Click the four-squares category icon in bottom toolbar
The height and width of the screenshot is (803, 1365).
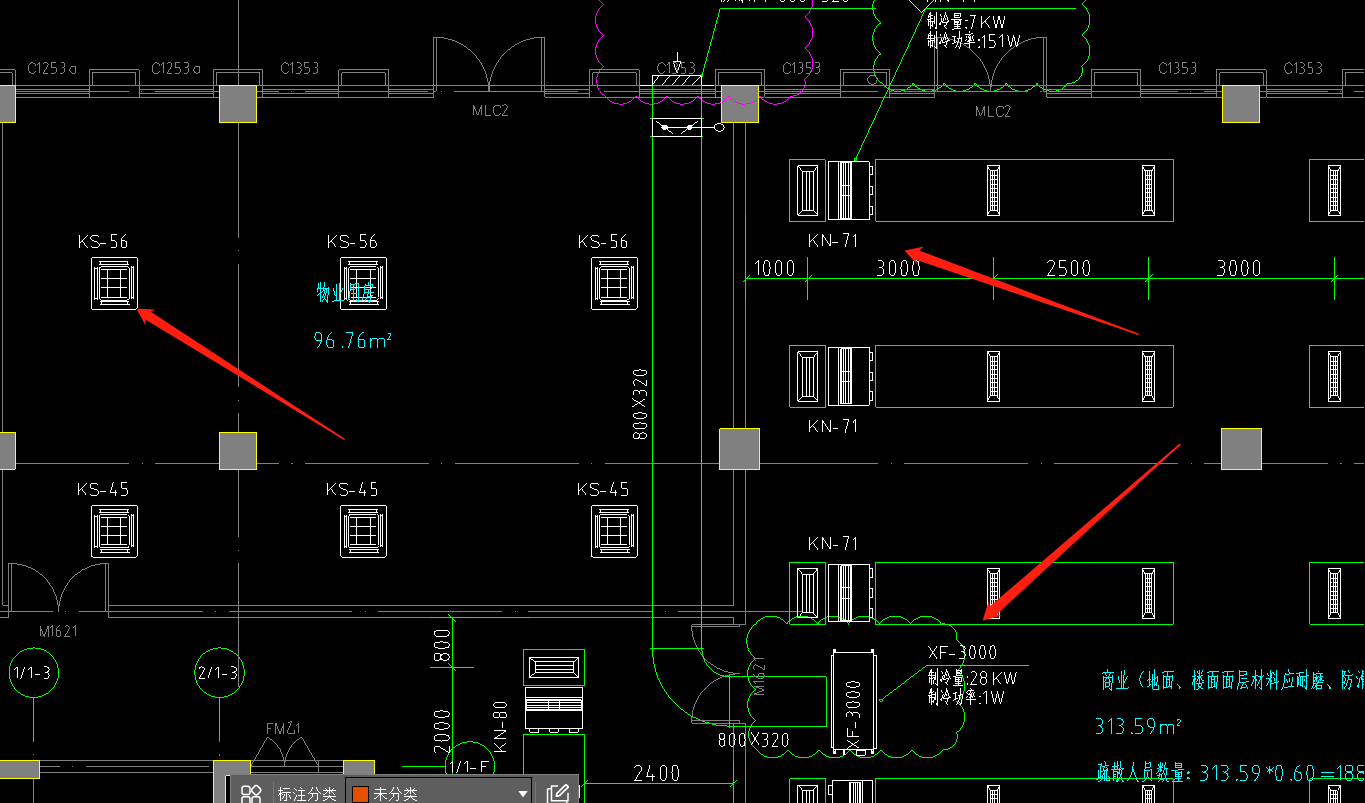coord(251,794)
